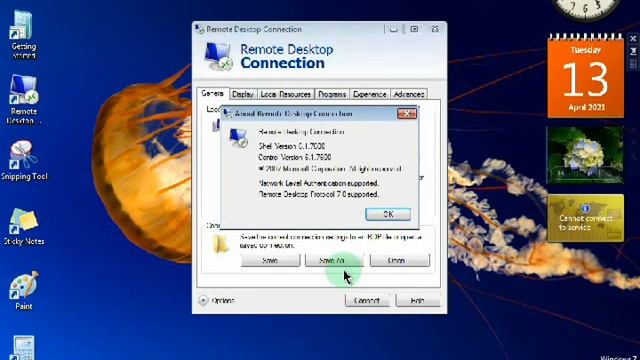The height and width of the screenshot is (360, 640).
Task: Click 'Network Level Authentication supported.' text
Action: click(319, 183)
